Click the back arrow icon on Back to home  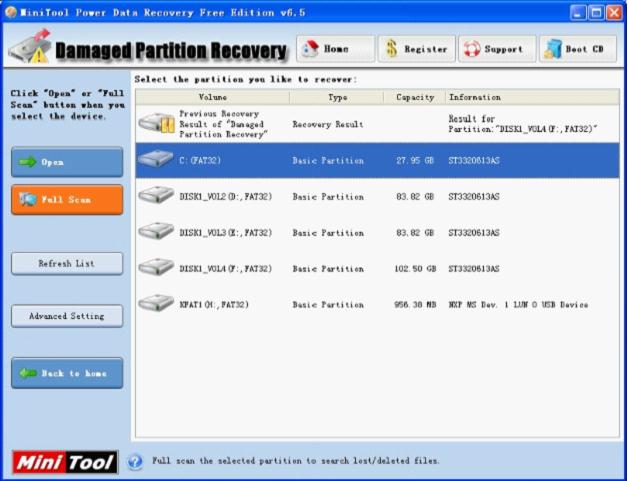28,373
